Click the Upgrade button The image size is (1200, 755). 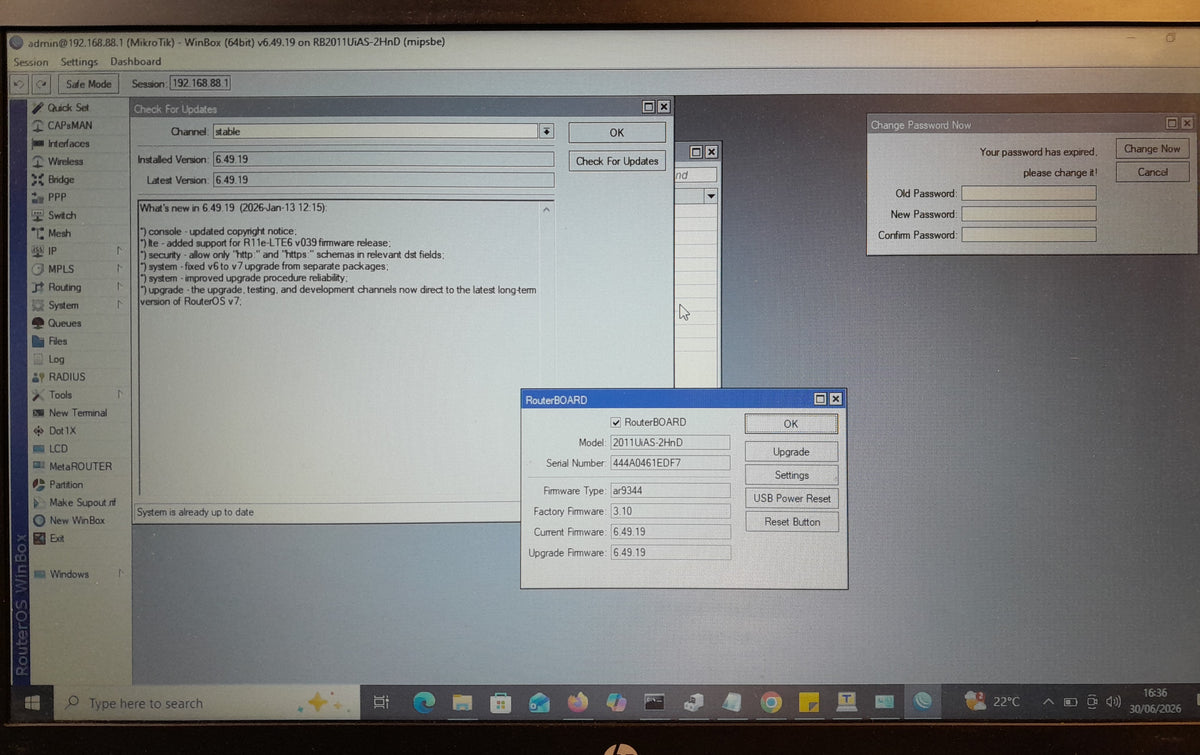pyautogui.click(x=791, y=452)
